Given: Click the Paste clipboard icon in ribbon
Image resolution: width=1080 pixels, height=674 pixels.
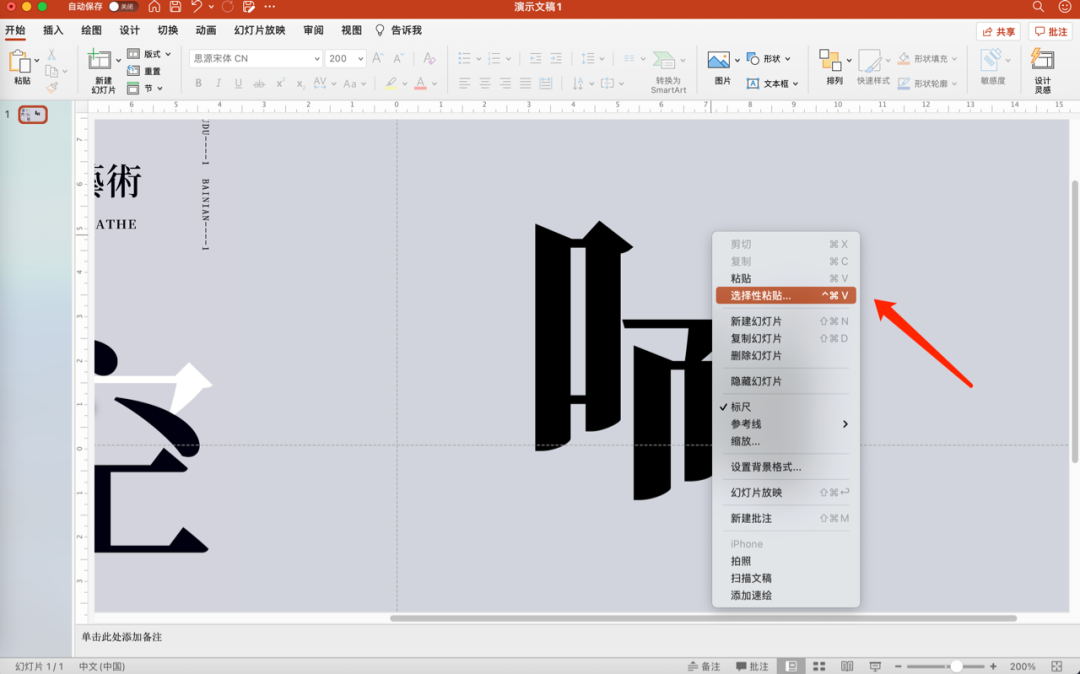Looking at the screenshot, I should tap(20, 61).
